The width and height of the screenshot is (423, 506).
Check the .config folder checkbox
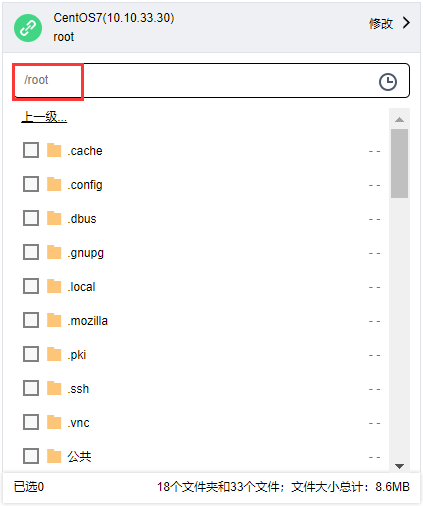coord(31,184)
